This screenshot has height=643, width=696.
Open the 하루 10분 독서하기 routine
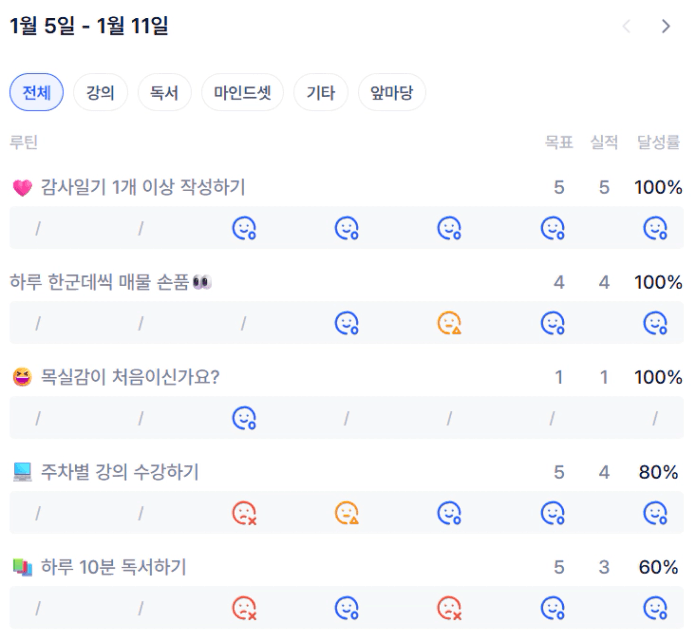[x=113, y=567]
